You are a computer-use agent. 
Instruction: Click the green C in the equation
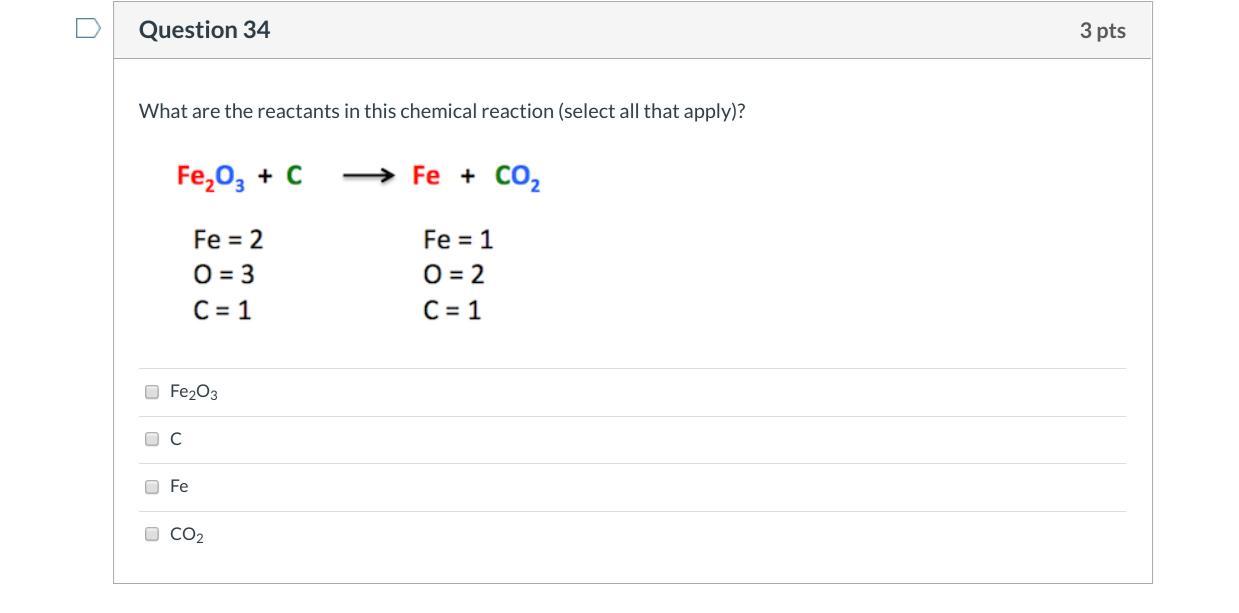point(294,176)
